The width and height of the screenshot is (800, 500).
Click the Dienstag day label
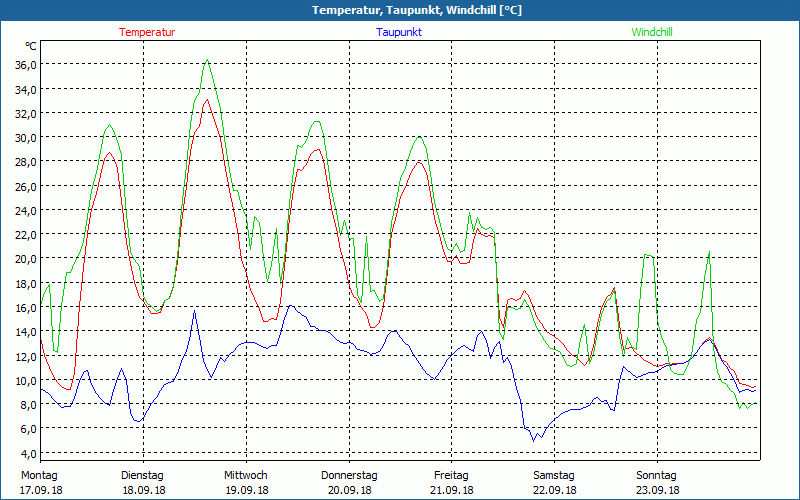tap(142, 476)
